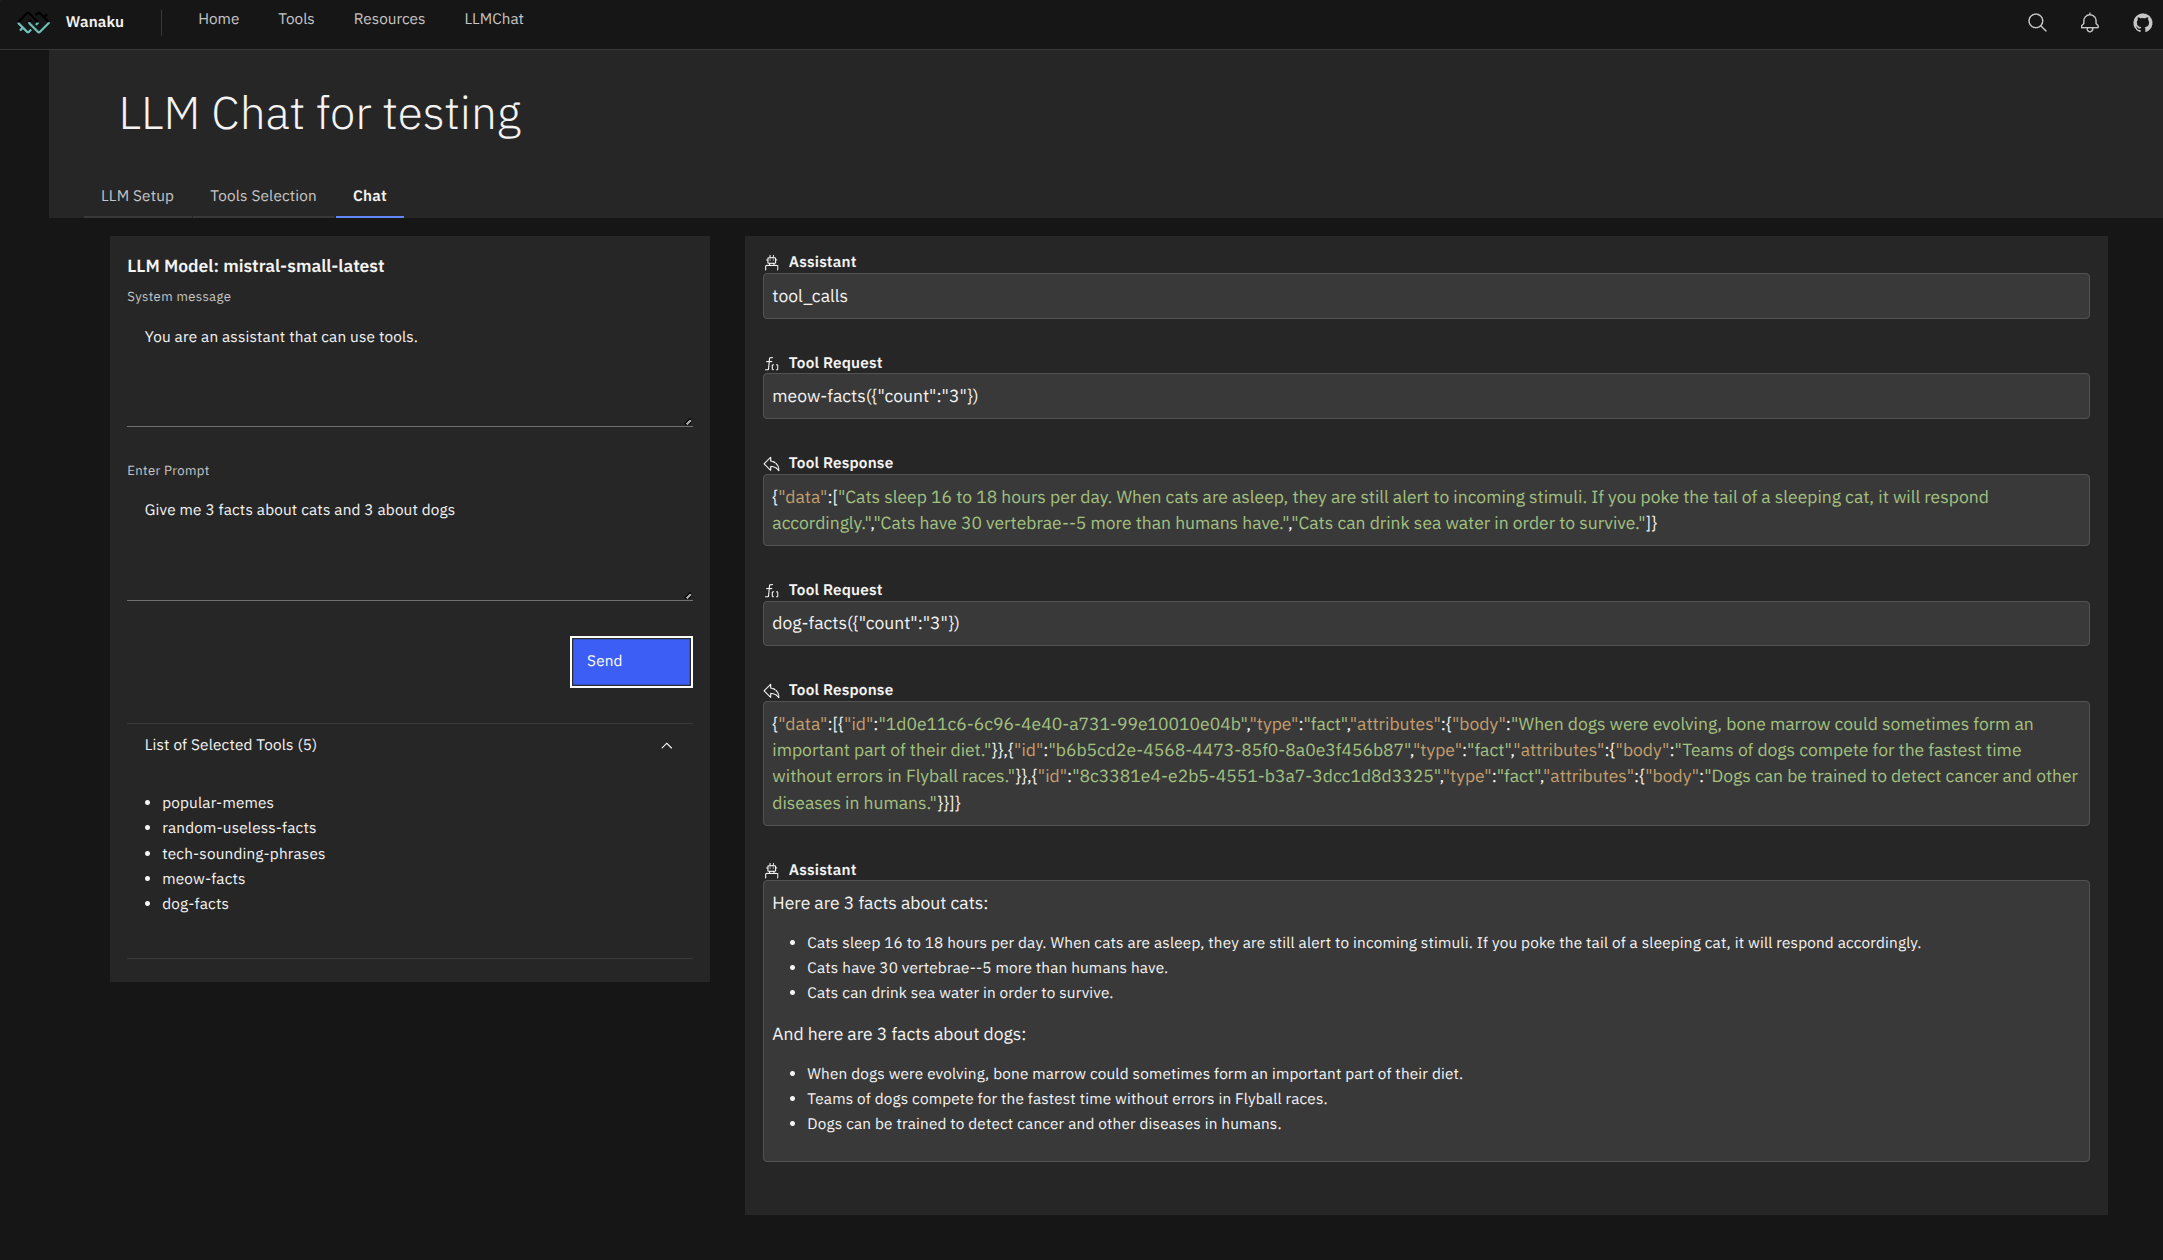The image size is (2163, 1260).
Task: Focus the Enter Prompt text area
Action: [x=409, y=545]
